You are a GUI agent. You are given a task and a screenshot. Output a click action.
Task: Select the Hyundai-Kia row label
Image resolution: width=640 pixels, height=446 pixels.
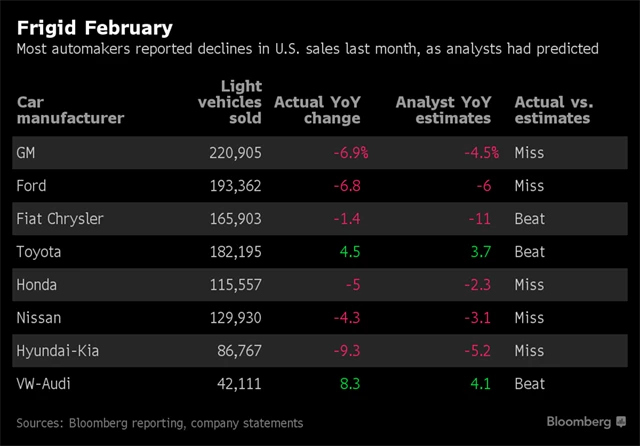click(58, 351)
